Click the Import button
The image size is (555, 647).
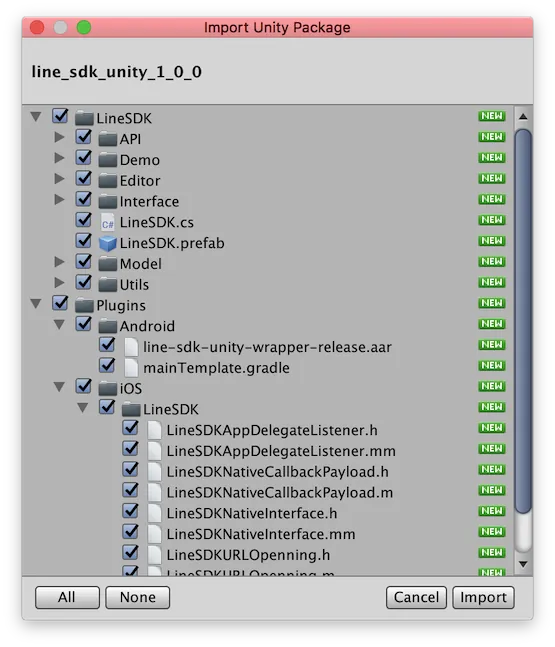click(483, 597)
